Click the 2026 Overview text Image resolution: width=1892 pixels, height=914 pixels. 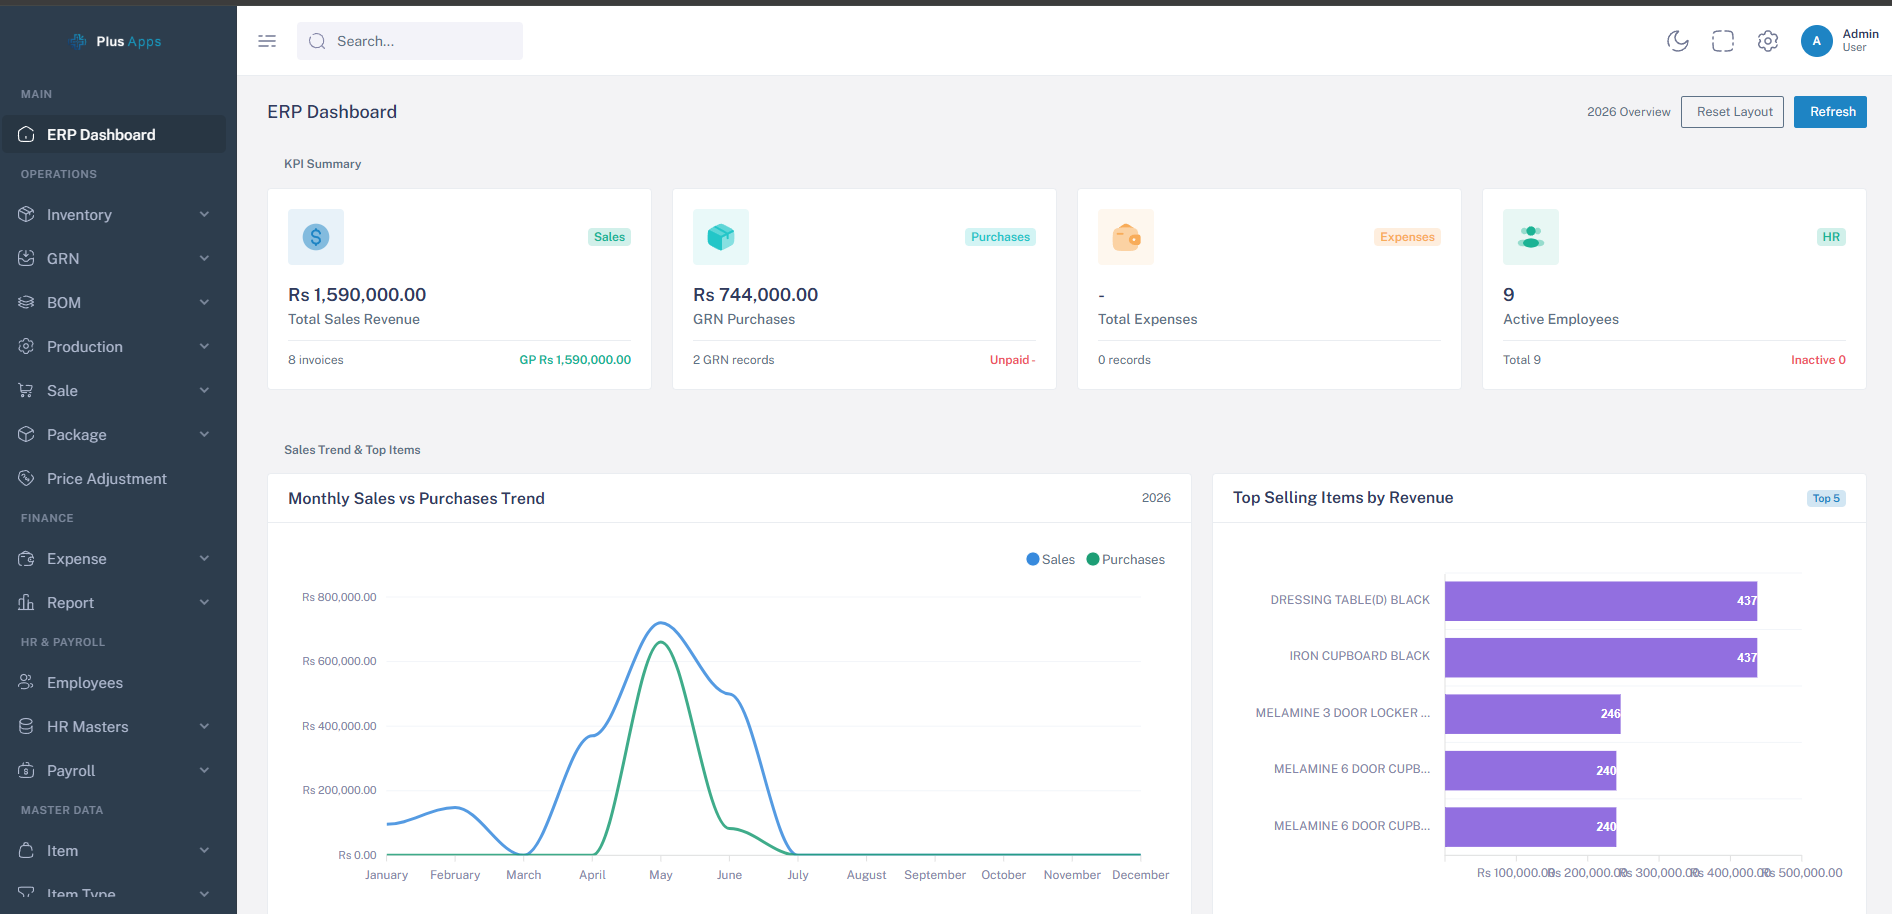(x=1628, y=112)
